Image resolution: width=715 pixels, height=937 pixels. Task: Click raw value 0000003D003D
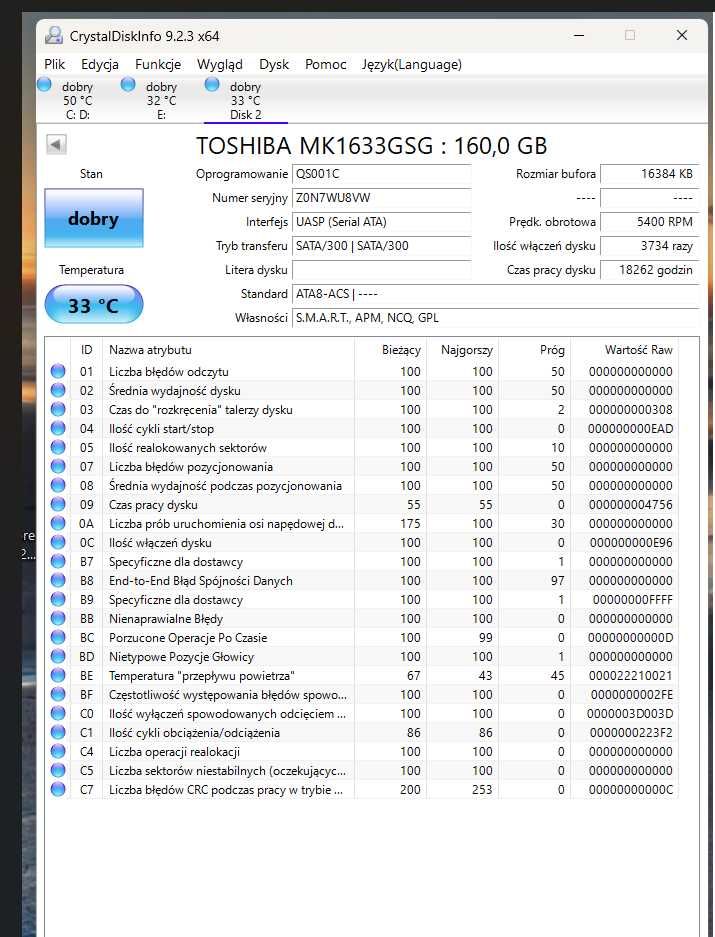point(630,714)
